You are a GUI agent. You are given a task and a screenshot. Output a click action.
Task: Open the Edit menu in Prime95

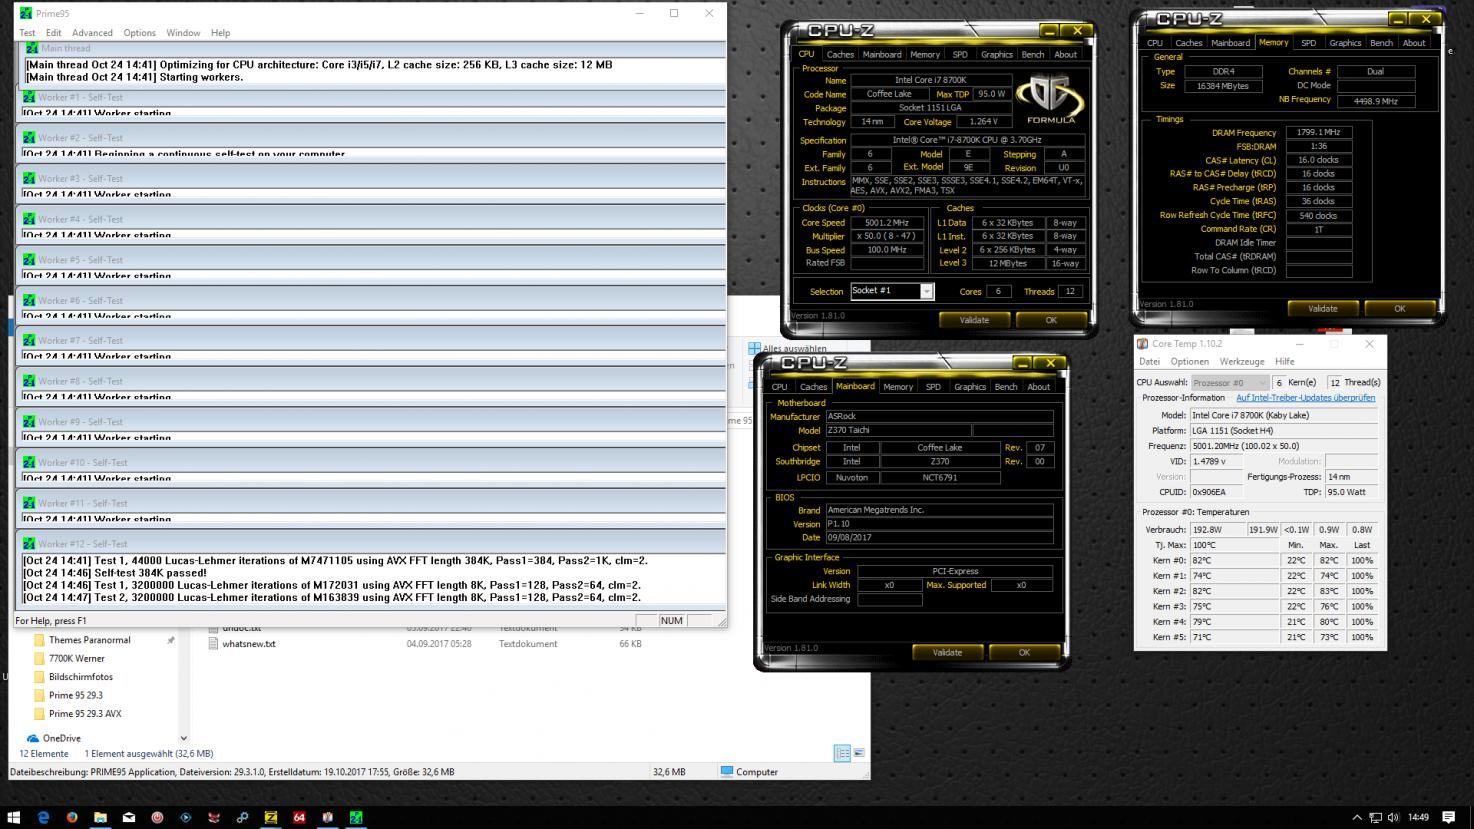pos(53,33)
